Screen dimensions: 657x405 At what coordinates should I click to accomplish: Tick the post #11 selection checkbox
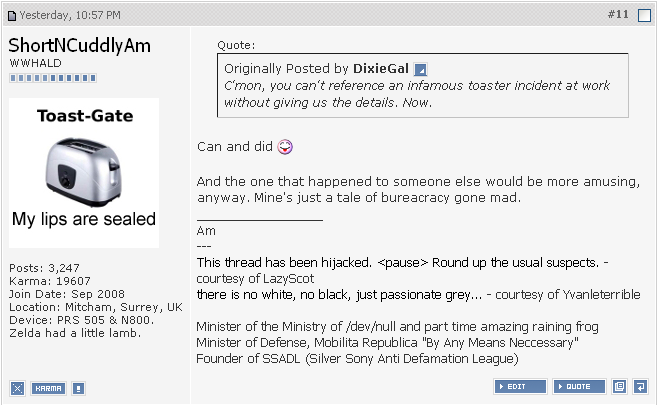pos(643,16)
